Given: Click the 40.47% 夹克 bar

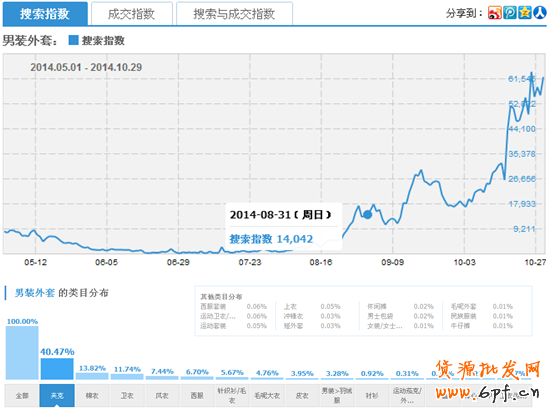Looking at the screenshot, I should click(57, 368).
